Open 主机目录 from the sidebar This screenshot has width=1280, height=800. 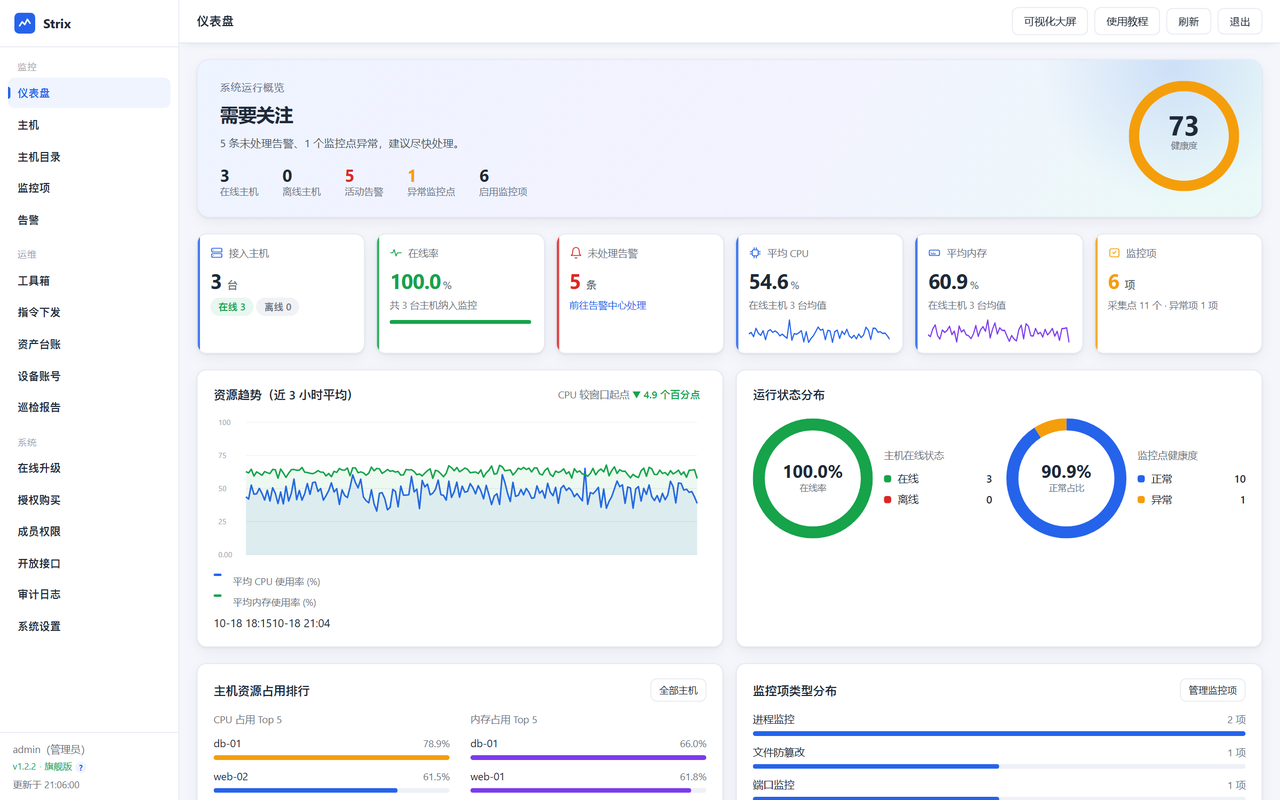[89, 157]
